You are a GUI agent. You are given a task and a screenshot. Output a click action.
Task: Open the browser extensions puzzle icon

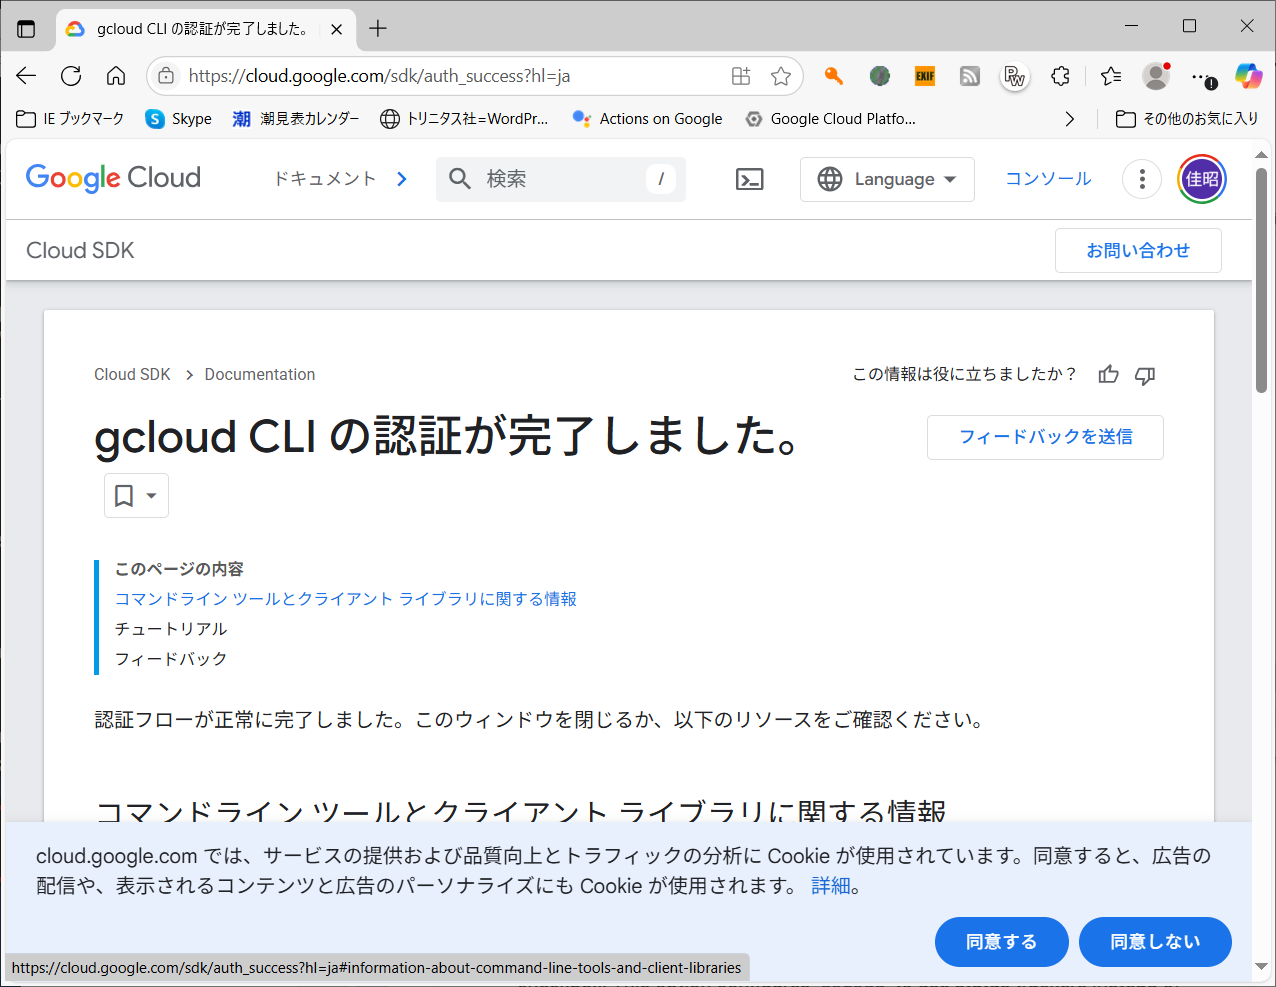[1060, 76]
